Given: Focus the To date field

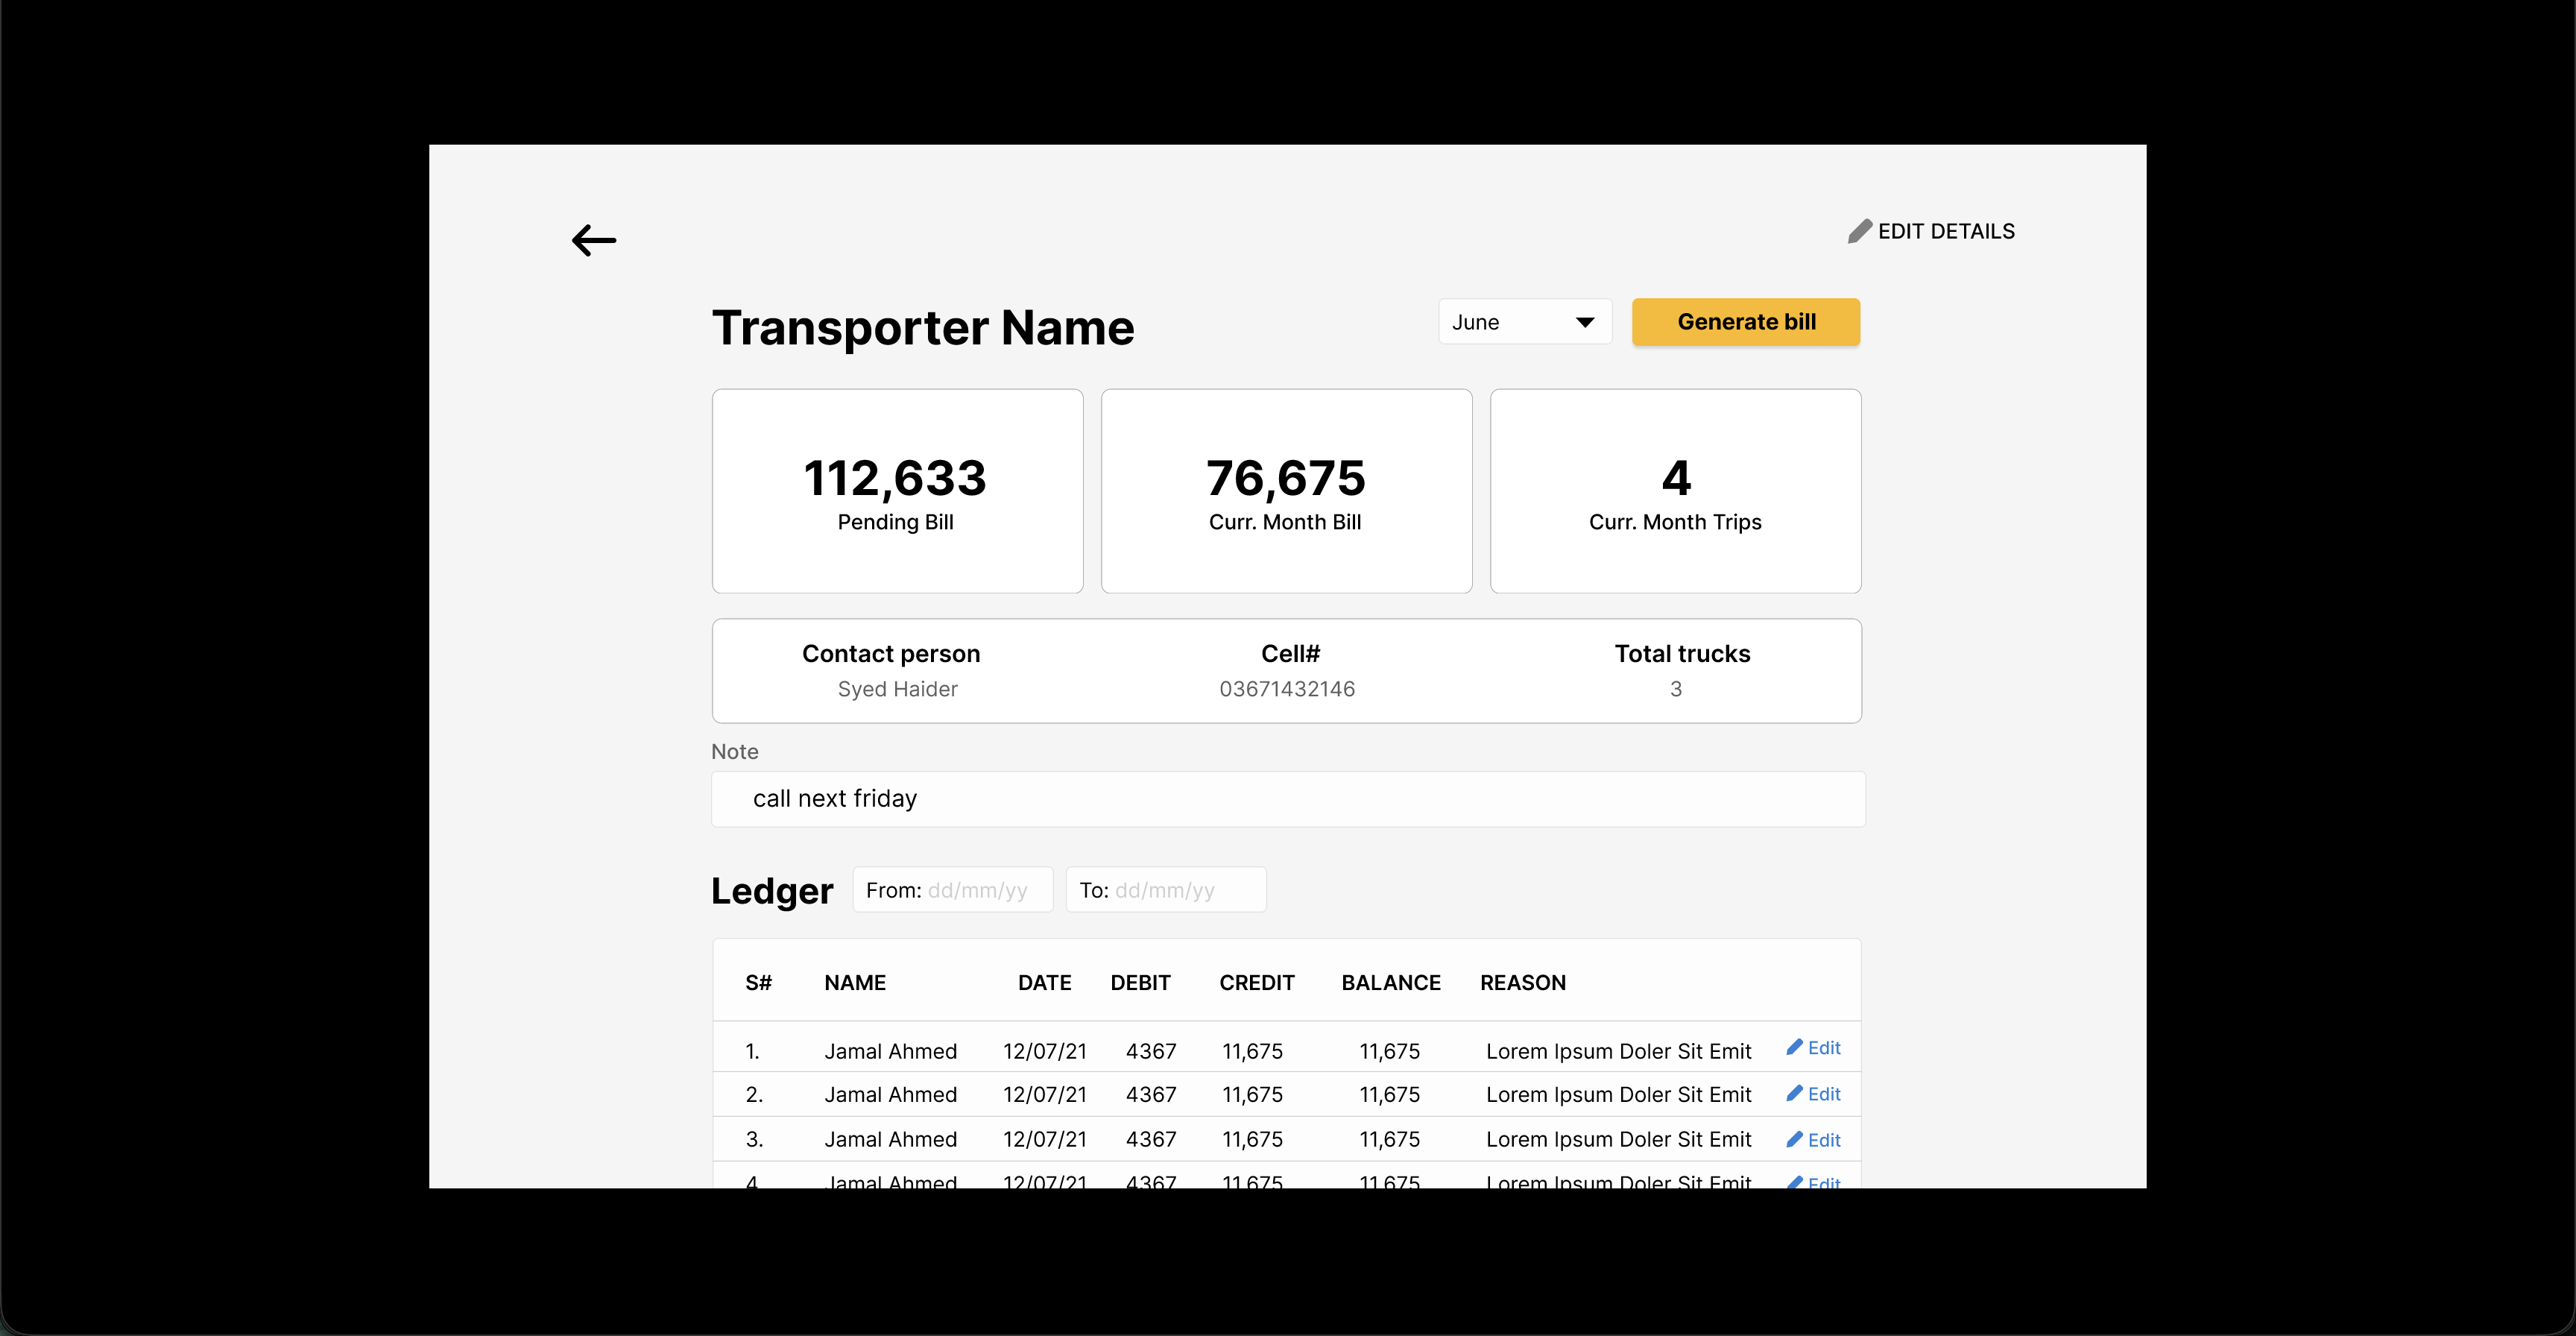Looking at the screenshot, I should [1166, 890].
